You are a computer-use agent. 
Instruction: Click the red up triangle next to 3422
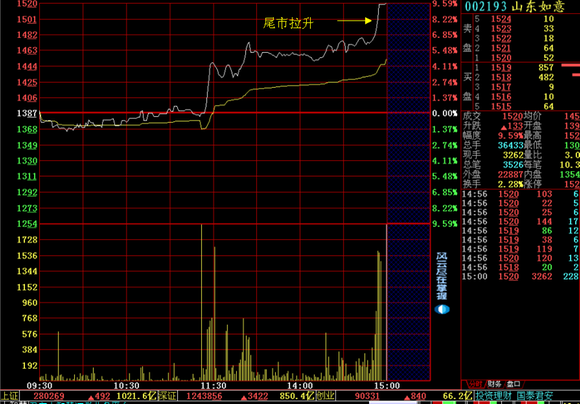[x=244, y=398]
